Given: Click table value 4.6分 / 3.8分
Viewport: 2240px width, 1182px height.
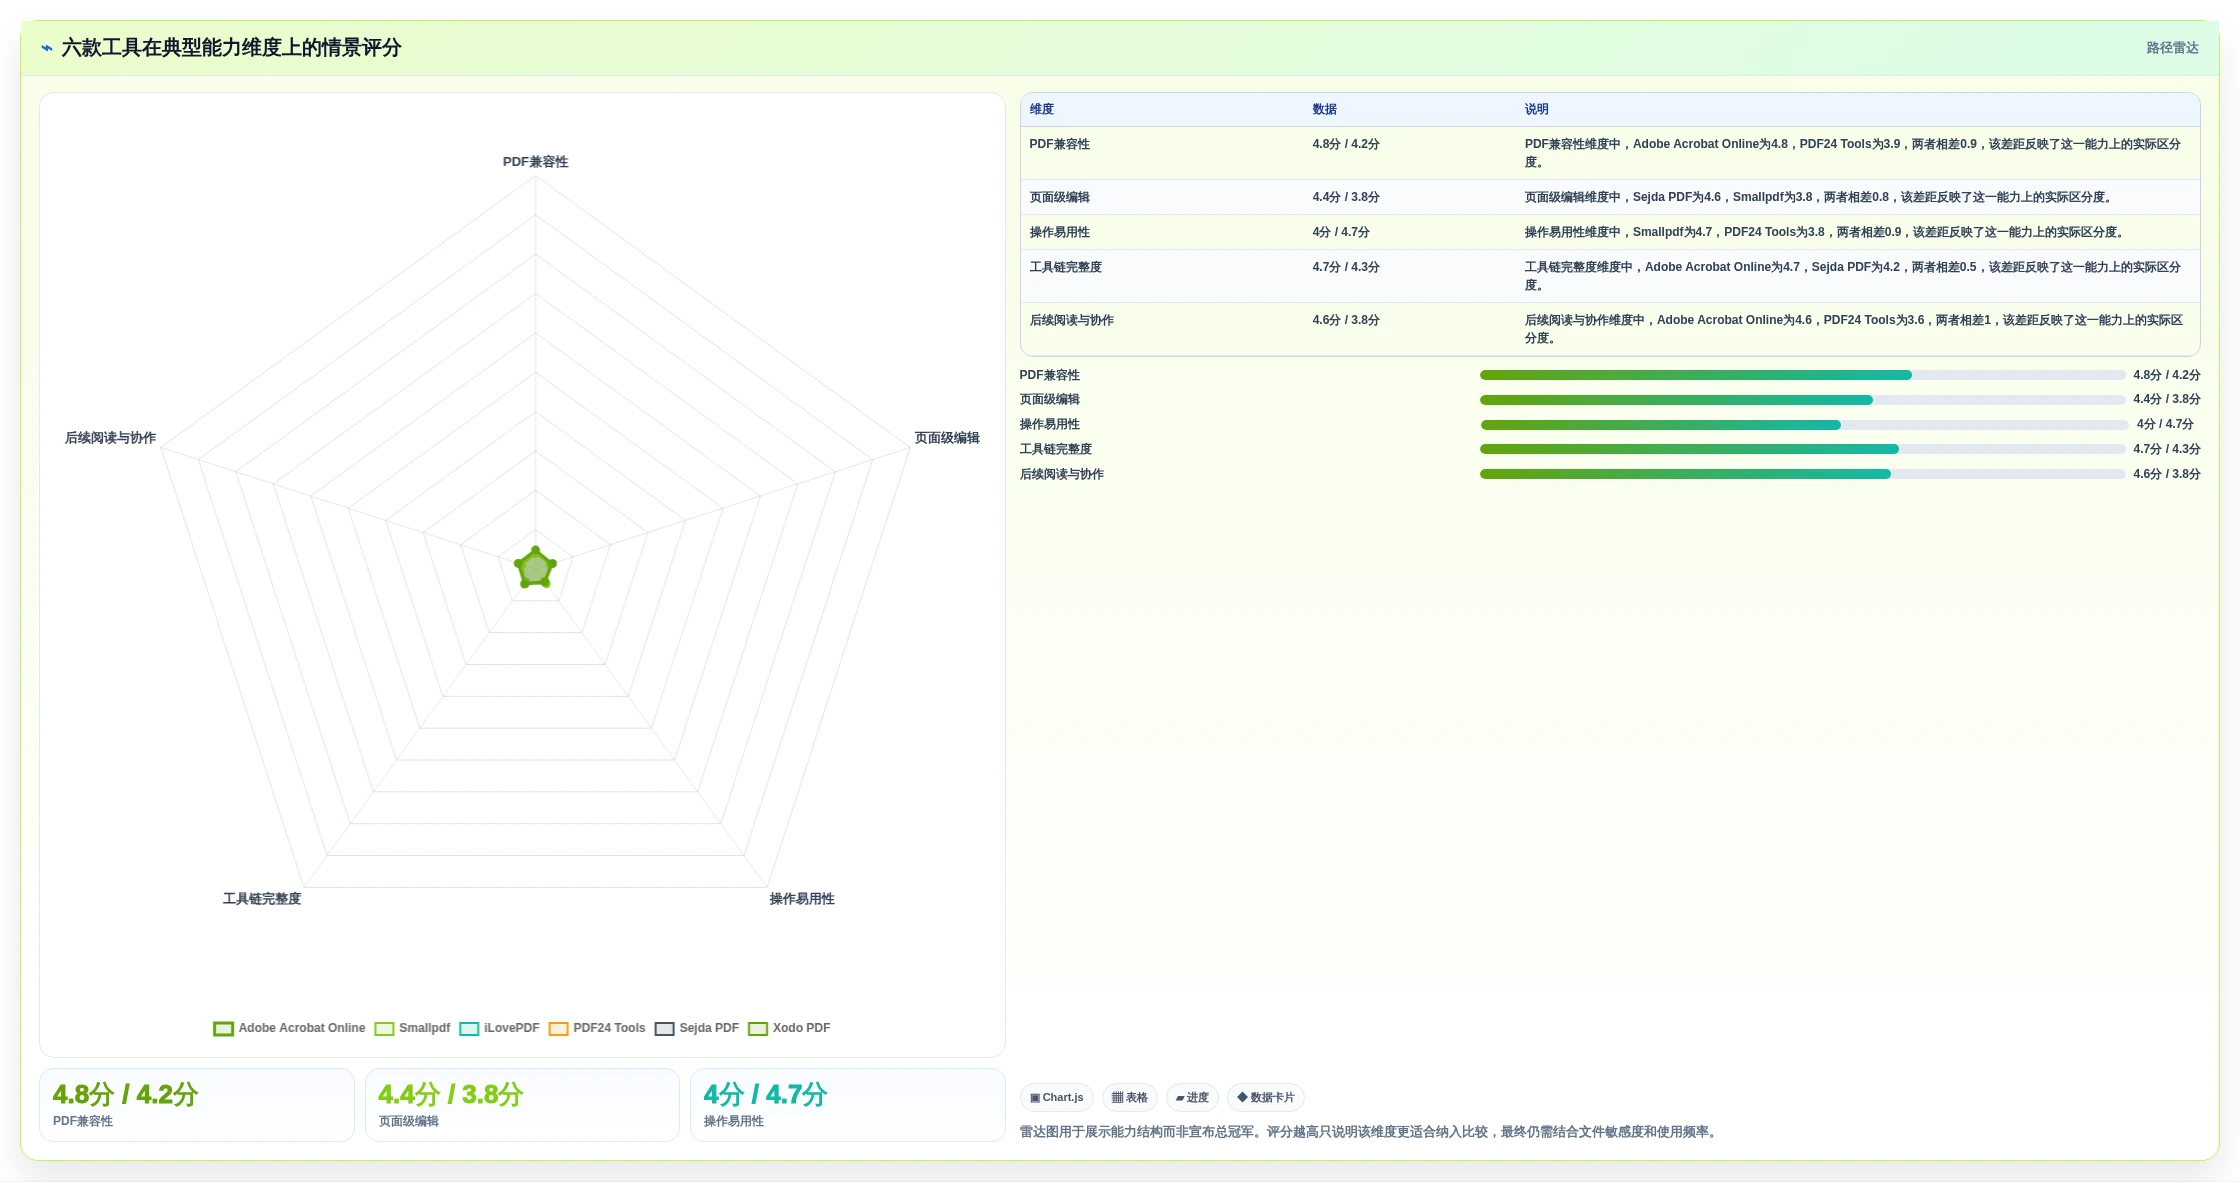Looking at the screenshot, I should click(x=1346, y=320).
